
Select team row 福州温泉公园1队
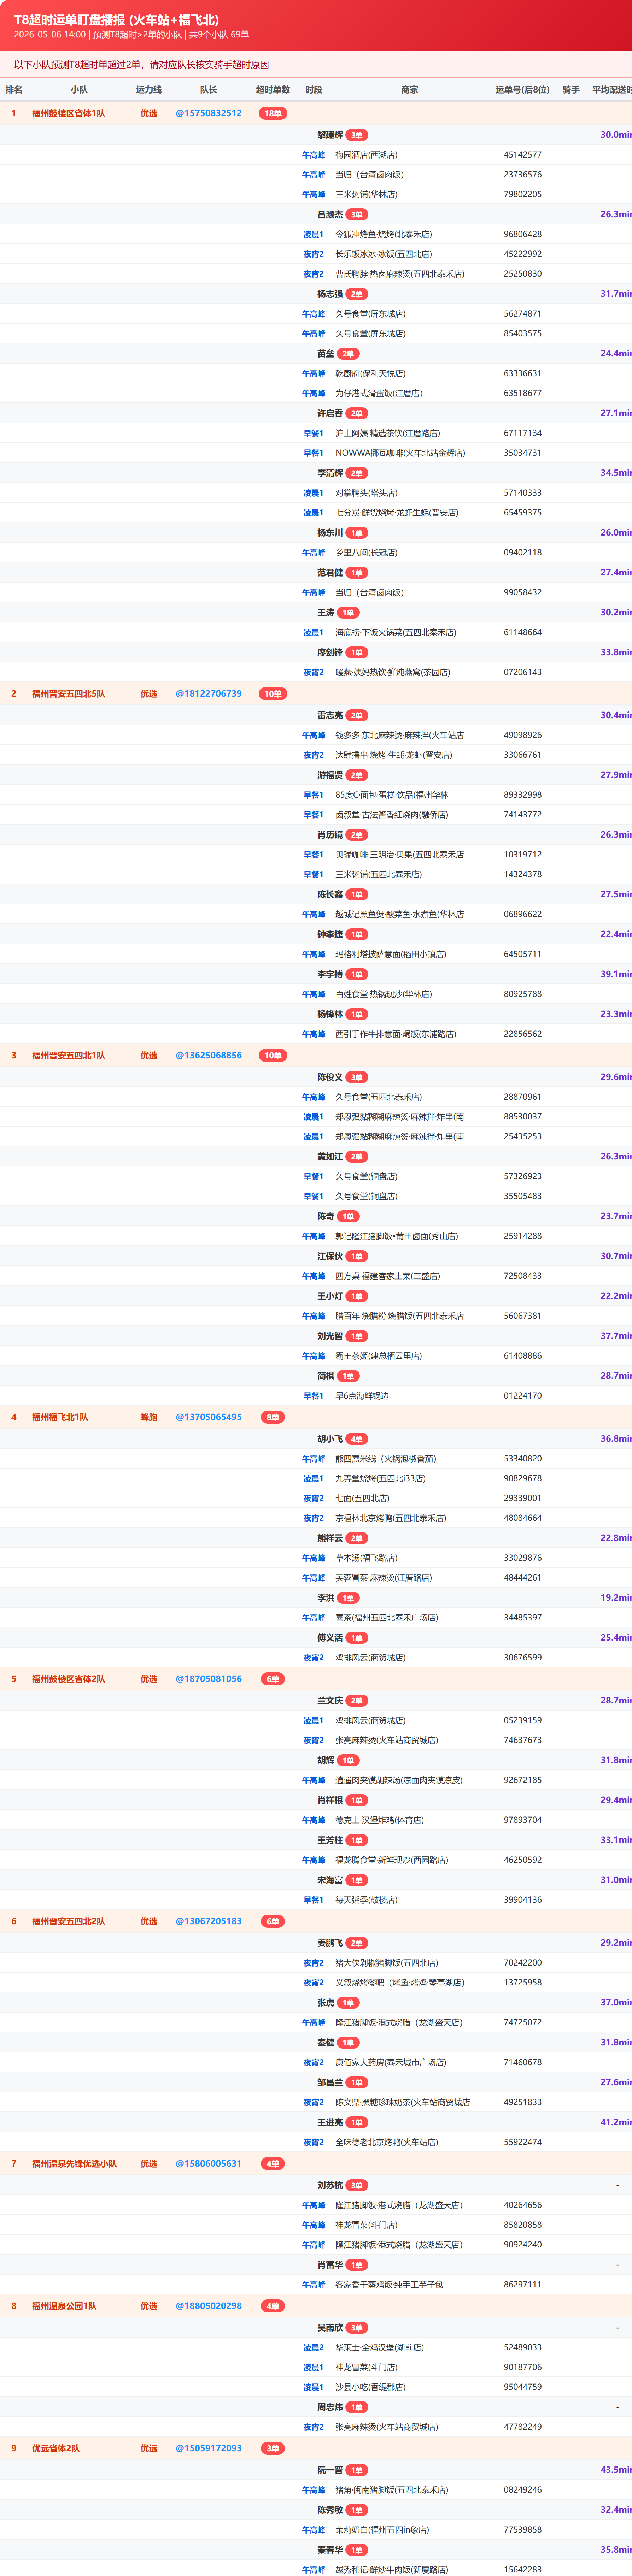tap(316, 2306)
